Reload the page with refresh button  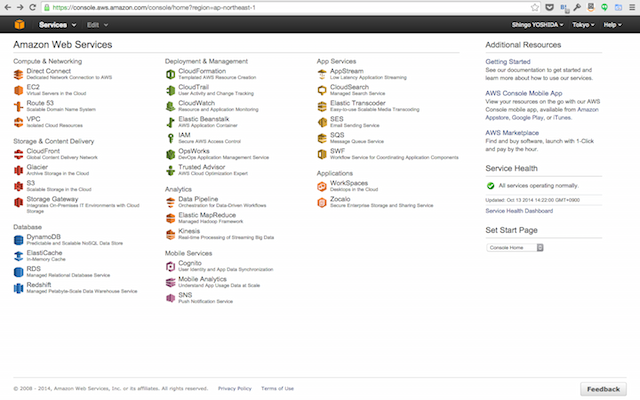[33, 7]
